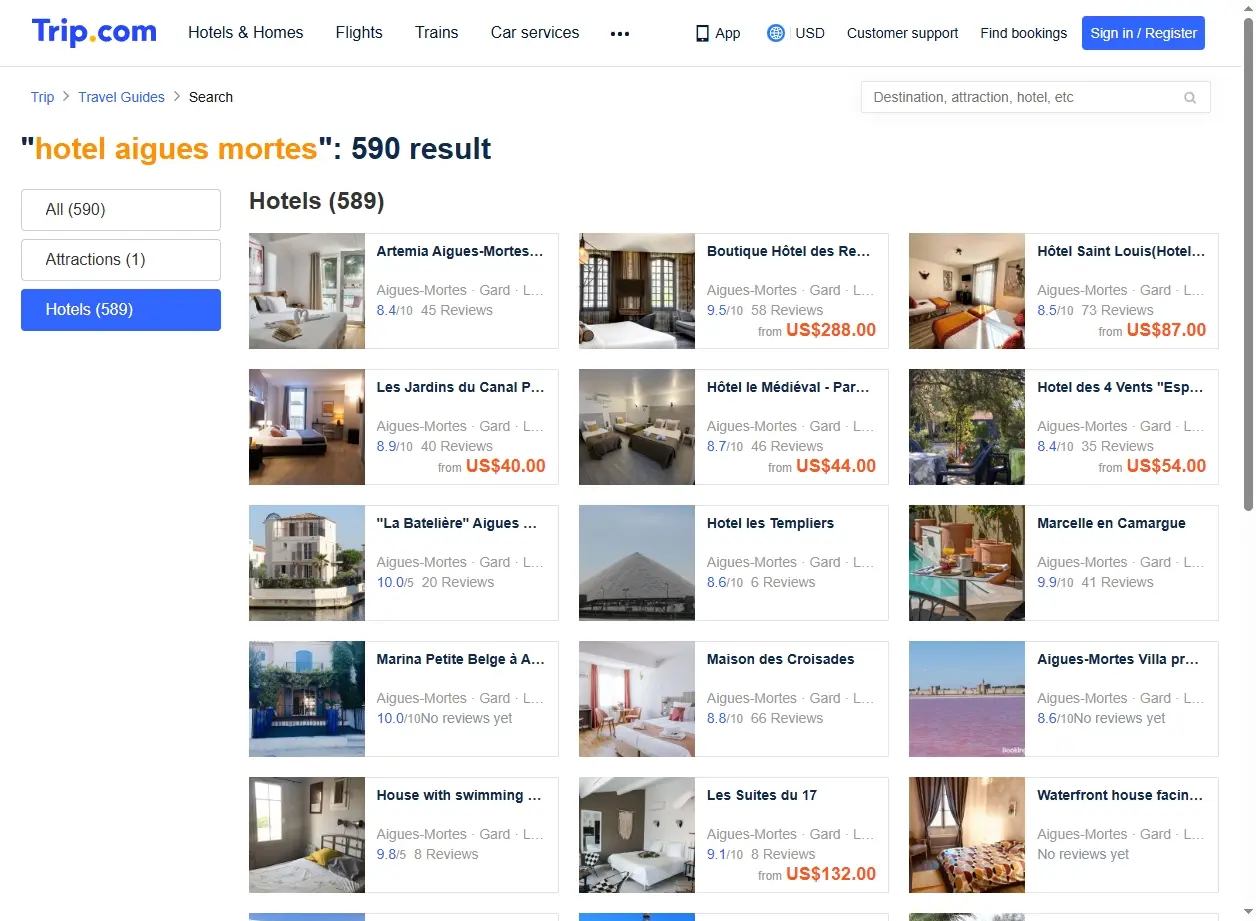The width and height of the screenshot is (1256, 921).
Task: Open Hotels & Homes menu
Action: click(x=246, y=33)
